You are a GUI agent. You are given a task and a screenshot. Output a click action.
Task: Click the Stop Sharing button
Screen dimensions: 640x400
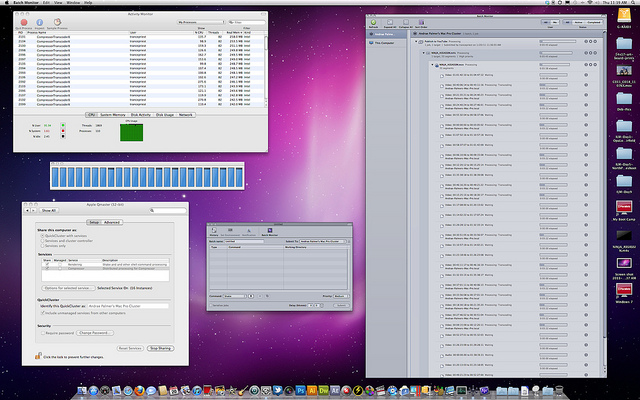click(161, 347)
